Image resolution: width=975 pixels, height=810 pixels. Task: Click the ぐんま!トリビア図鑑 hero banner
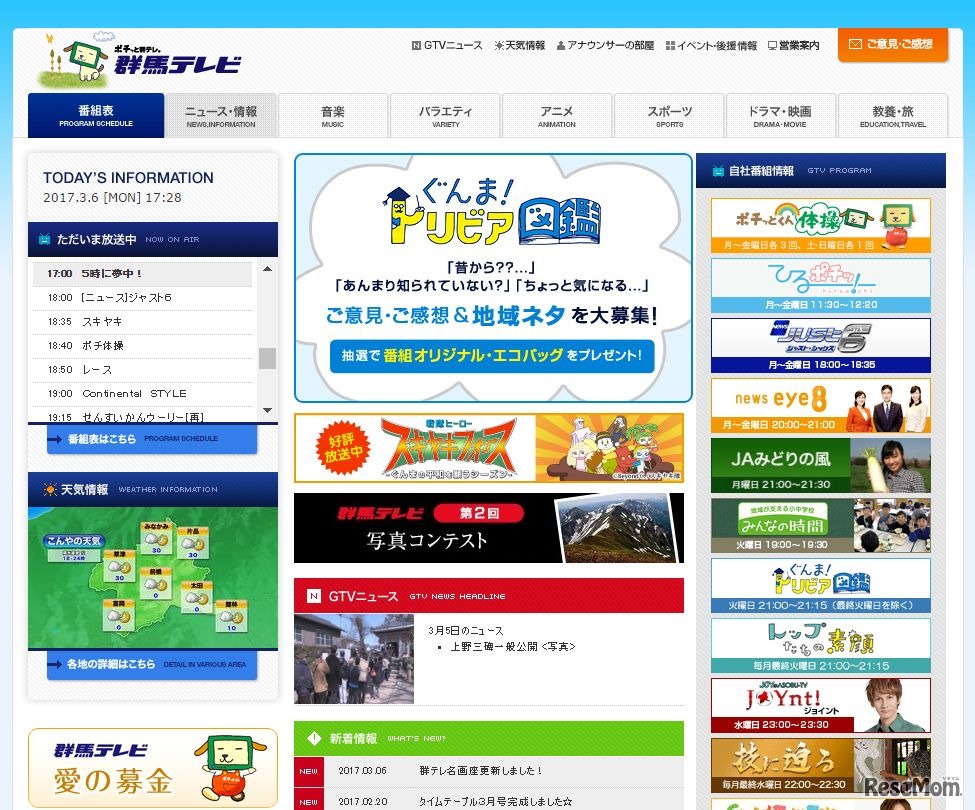490,278
